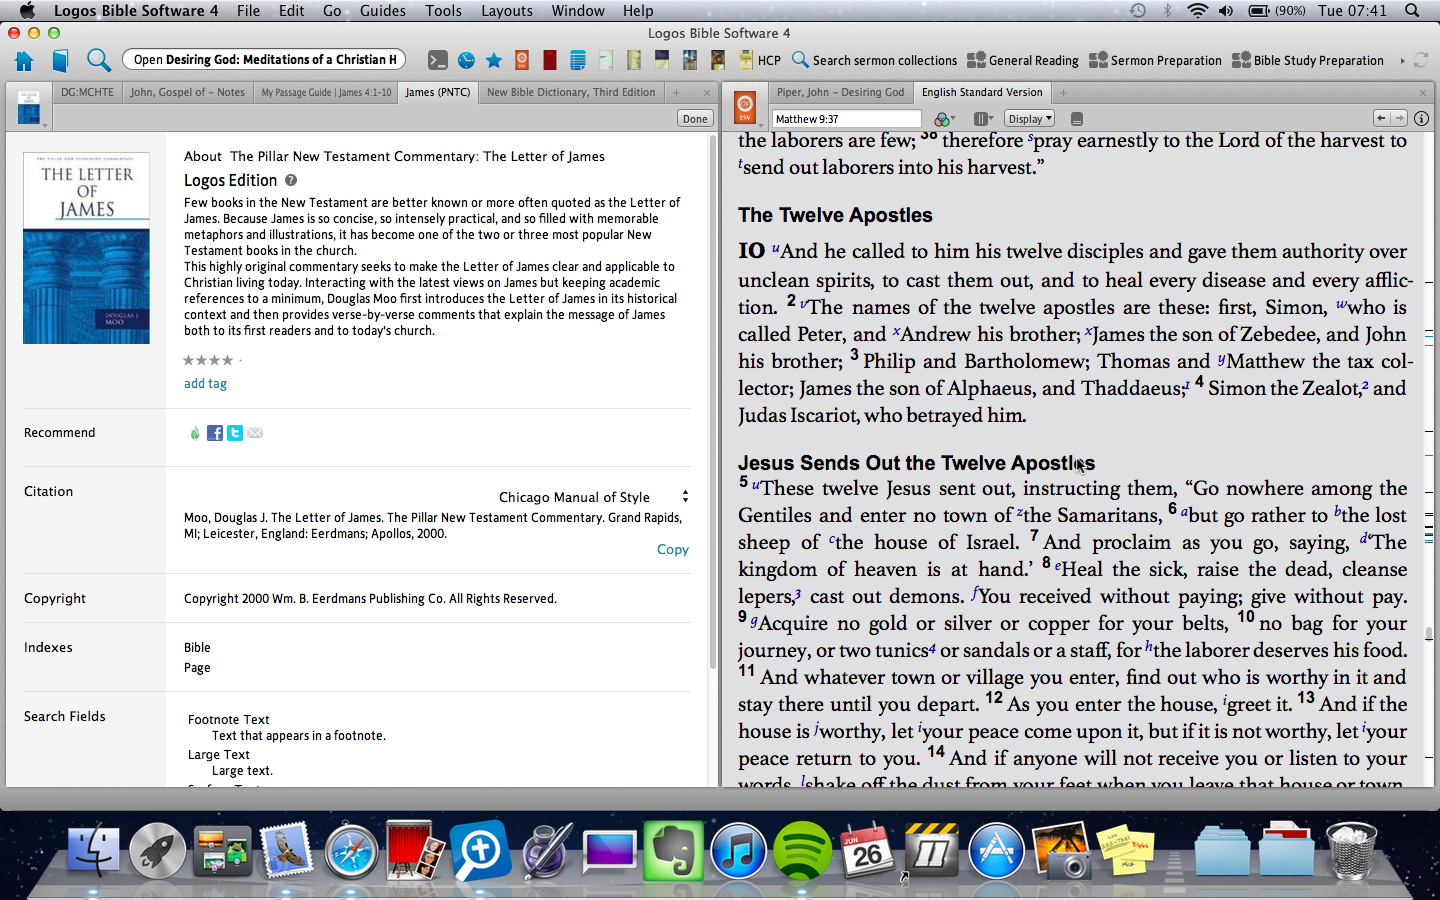Toggle the reading mode panel icon

[x=1077, y=119]
